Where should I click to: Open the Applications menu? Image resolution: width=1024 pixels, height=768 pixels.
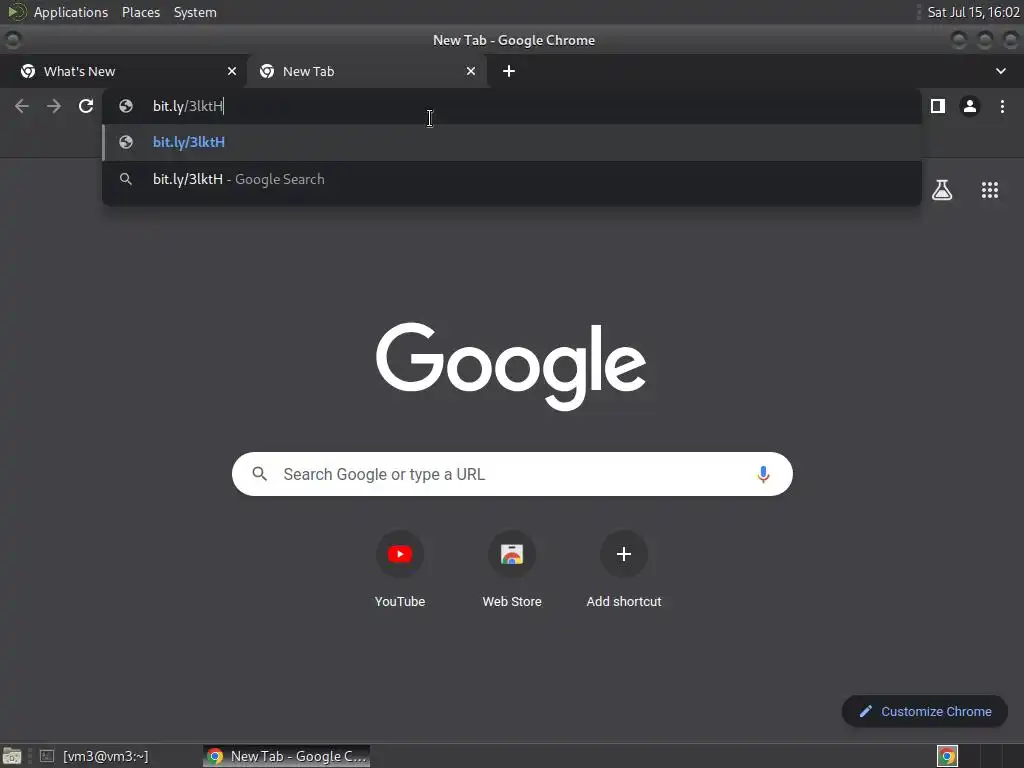click(71, 12)
